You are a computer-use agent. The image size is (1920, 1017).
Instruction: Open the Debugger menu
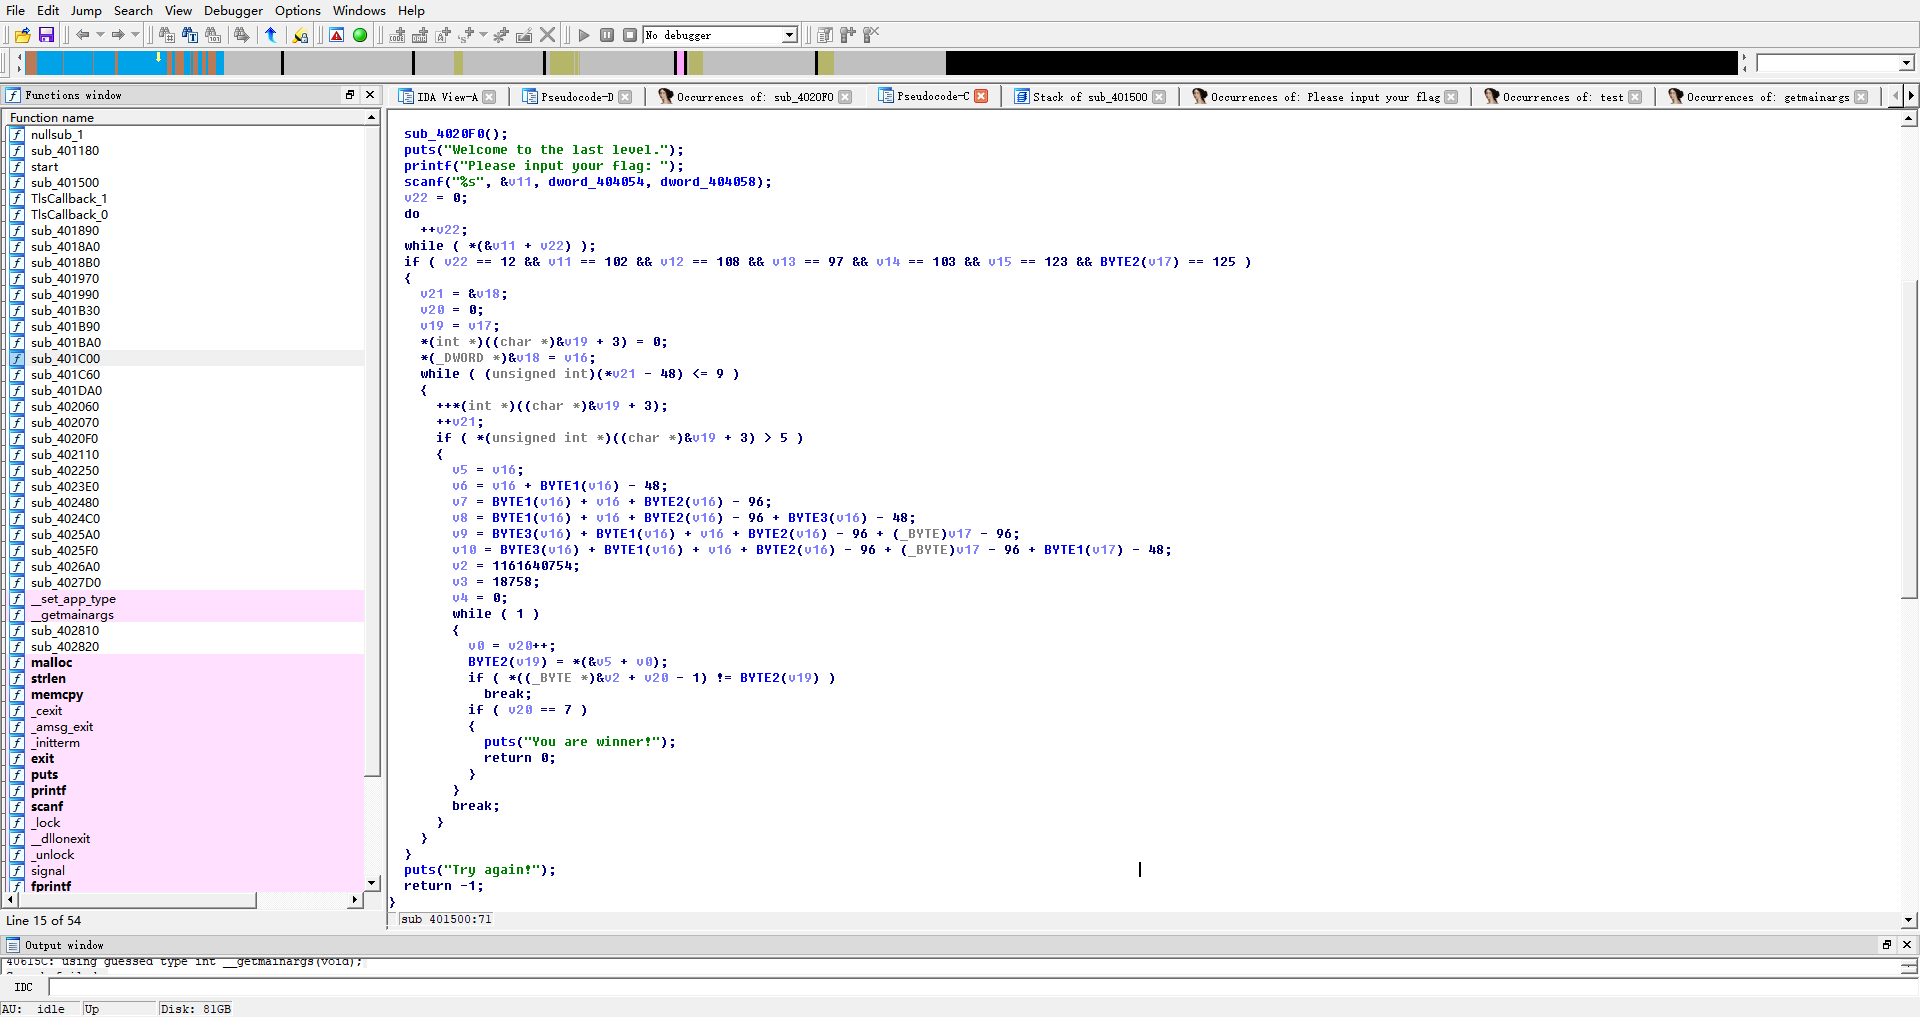coord(233,10)
